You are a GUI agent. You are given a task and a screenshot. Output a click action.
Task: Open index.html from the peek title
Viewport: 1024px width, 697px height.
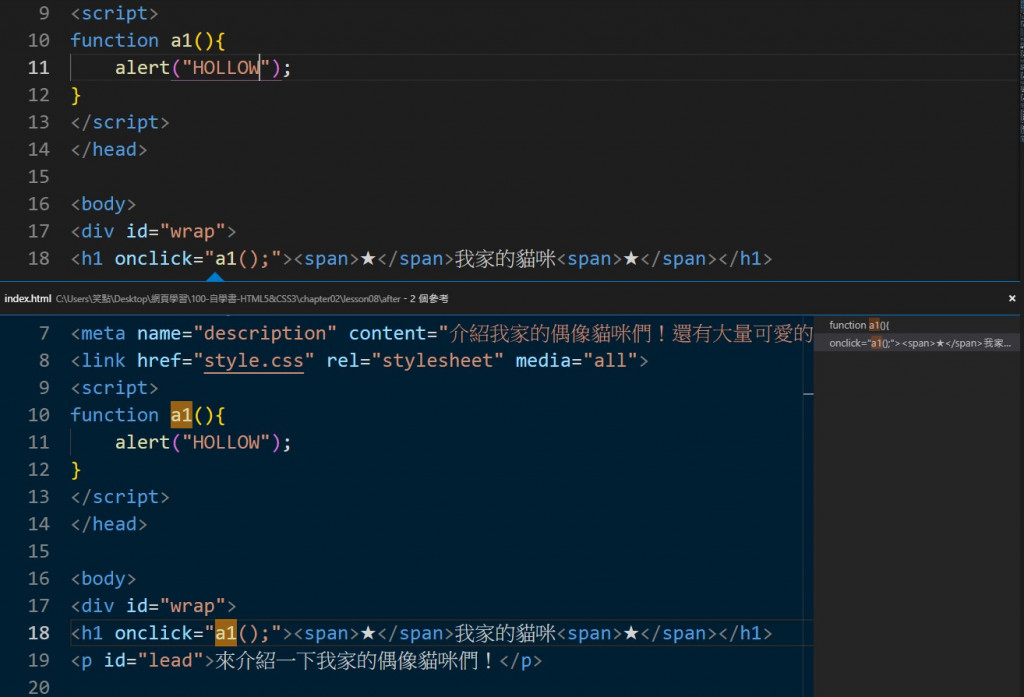(x=27, y=299)
